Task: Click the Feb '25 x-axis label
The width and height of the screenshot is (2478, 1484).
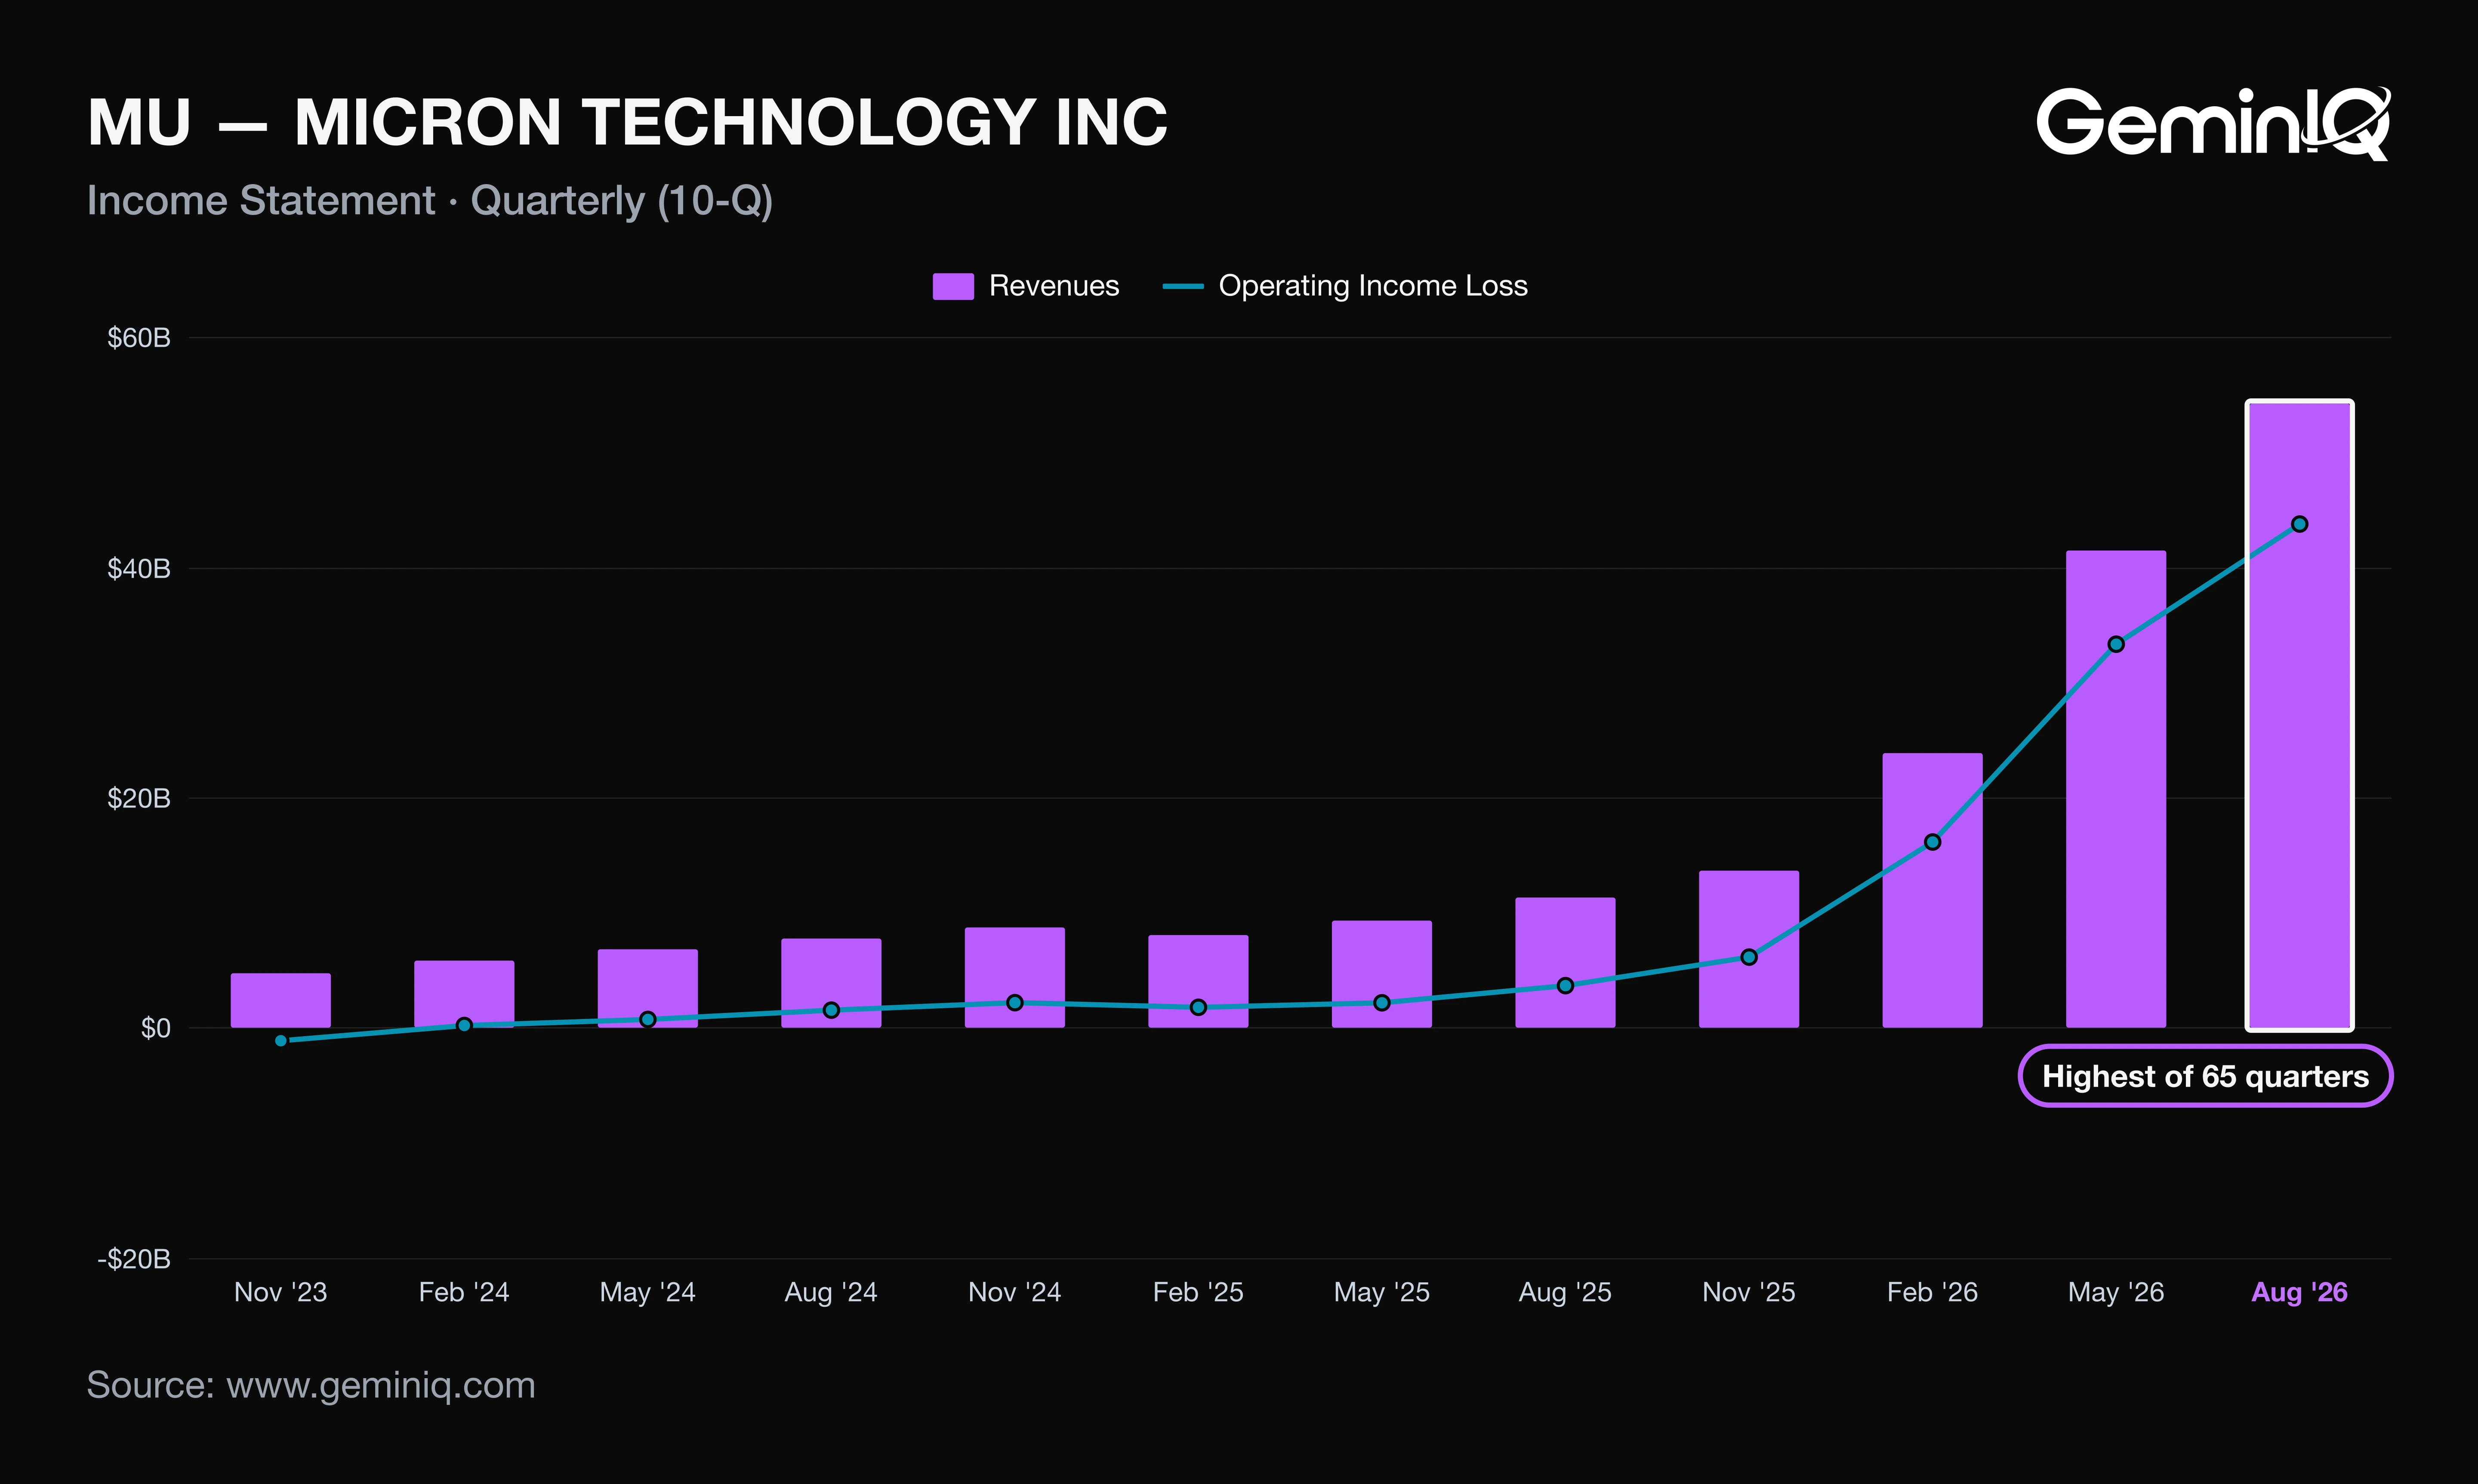Action: pyautogui.click(x=1198, y=1292)
